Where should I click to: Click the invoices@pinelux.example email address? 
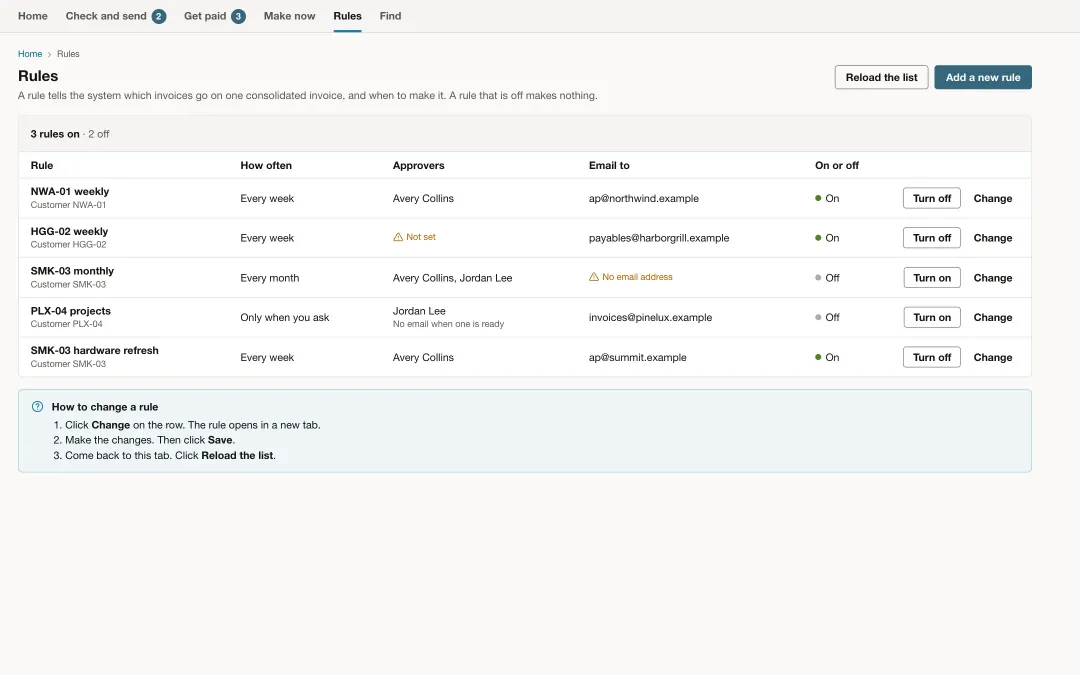coord(650,318)
